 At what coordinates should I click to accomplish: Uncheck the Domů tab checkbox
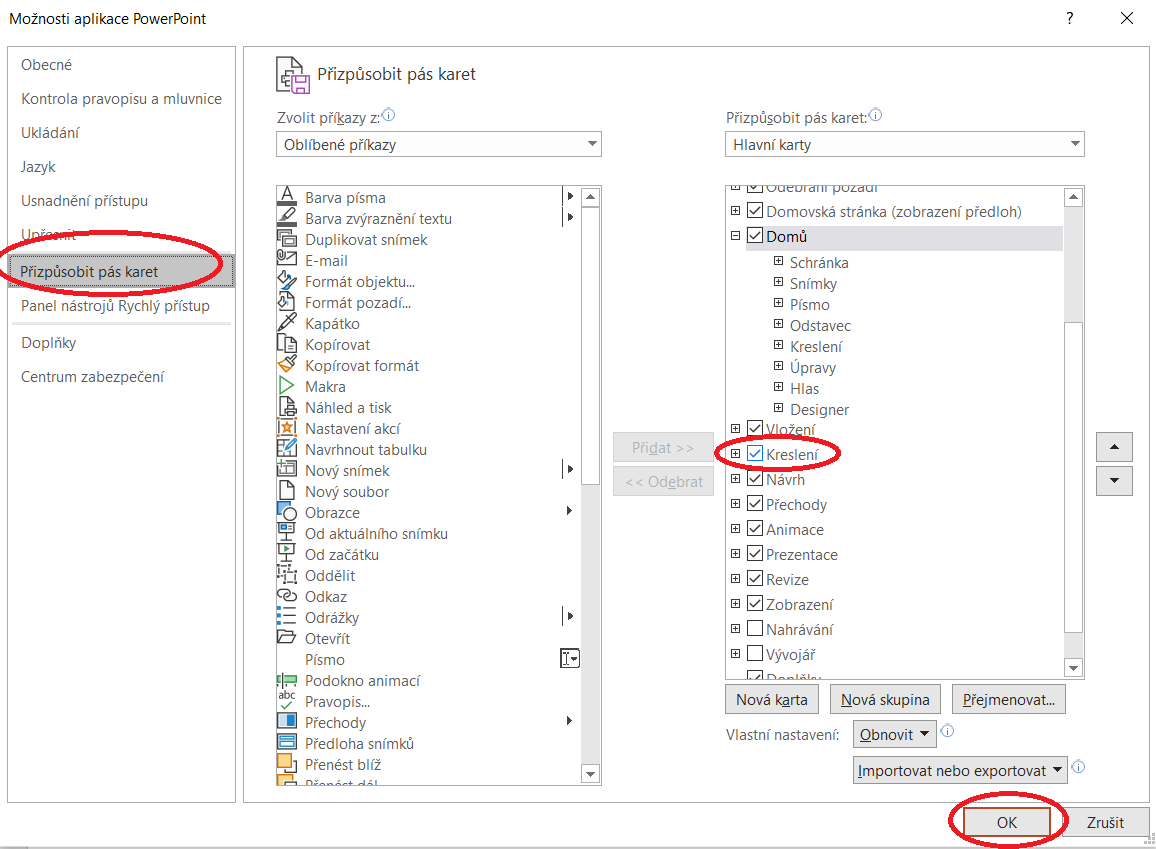click(755, 236)
